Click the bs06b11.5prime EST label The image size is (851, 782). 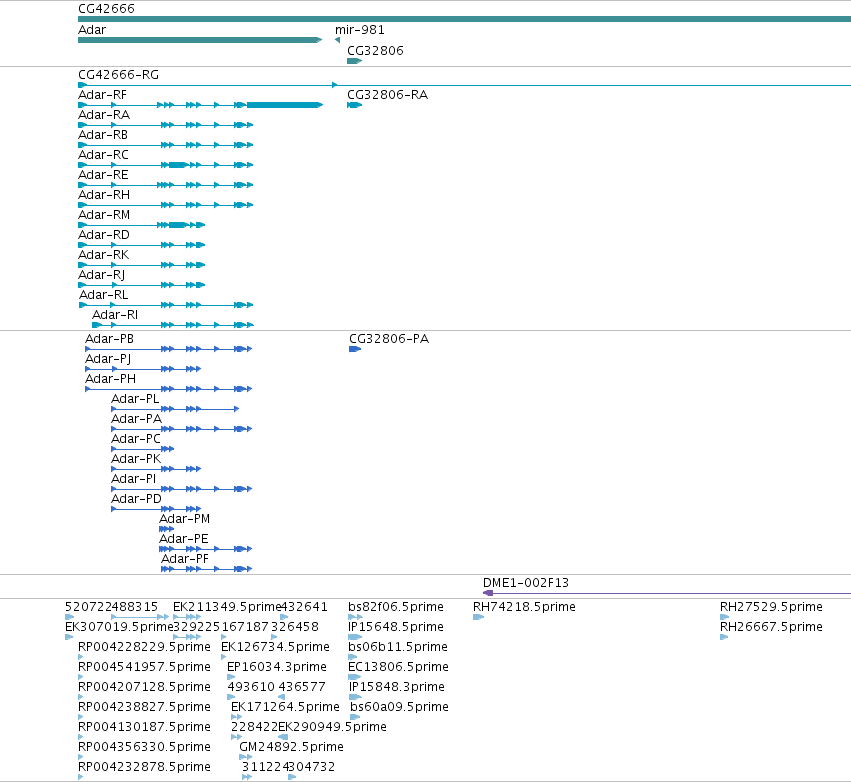[398, 647]
